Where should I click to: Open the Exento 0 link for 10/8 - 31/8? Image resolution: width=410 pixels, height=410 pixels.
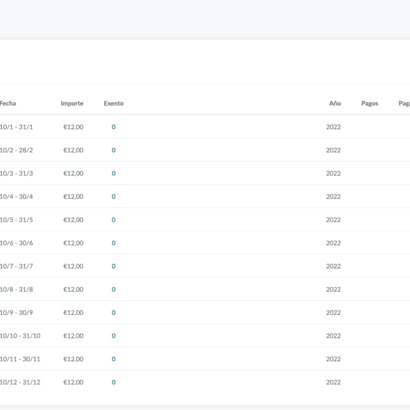[114, 289]
